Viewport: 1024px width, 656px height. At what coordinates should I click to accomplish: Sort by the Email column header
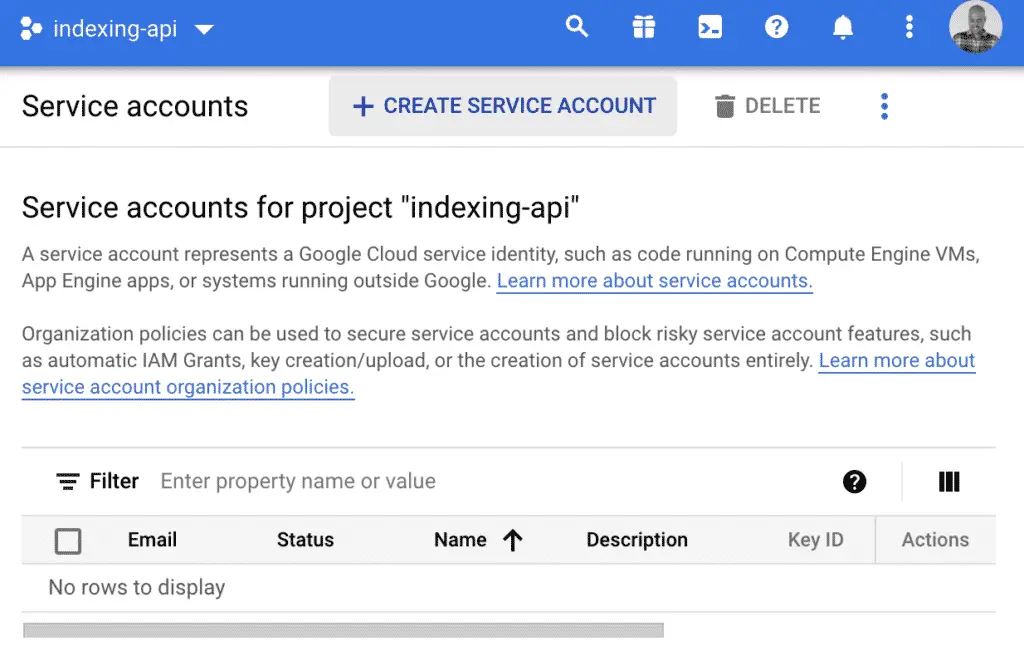tap(152, 540)
